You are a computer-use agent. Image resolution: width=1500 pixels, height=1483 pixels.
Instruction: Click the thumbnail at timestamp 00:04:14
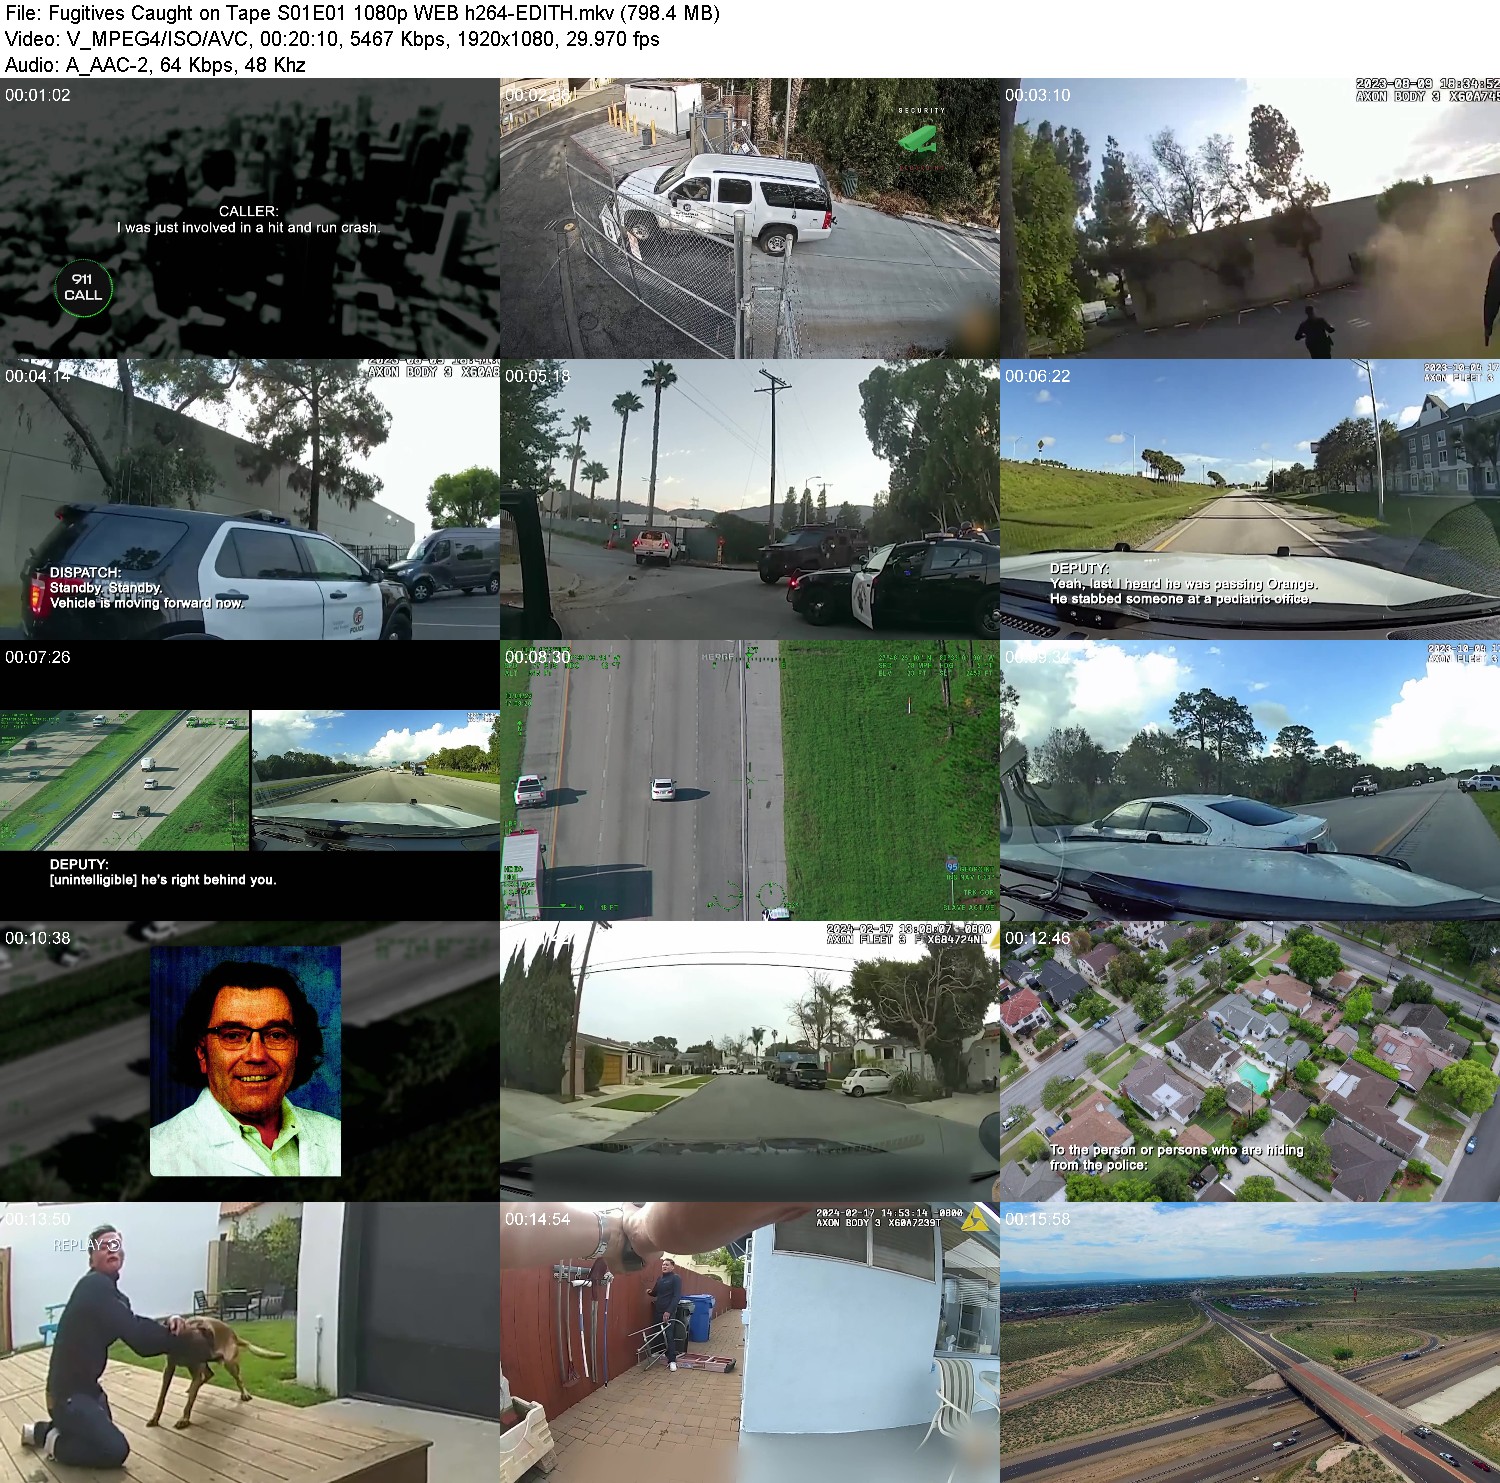250,500
